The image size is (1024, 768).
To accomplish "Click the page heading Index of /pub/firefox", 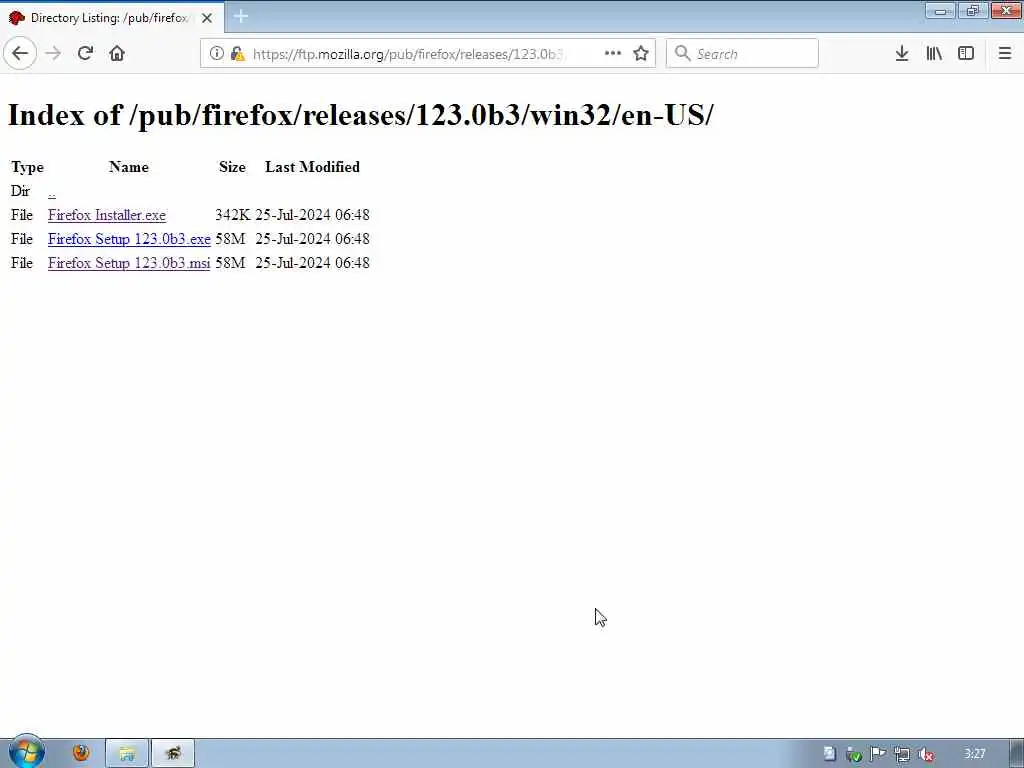I will [x=360, y=115].
